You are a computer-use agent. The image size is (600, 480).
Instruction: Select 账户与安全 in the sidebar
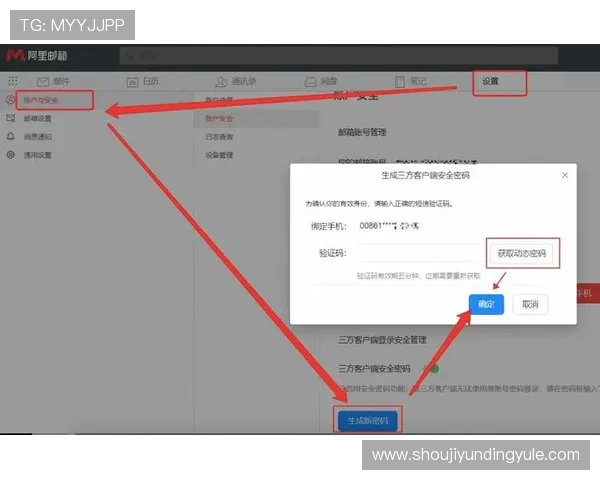(41, 100)
